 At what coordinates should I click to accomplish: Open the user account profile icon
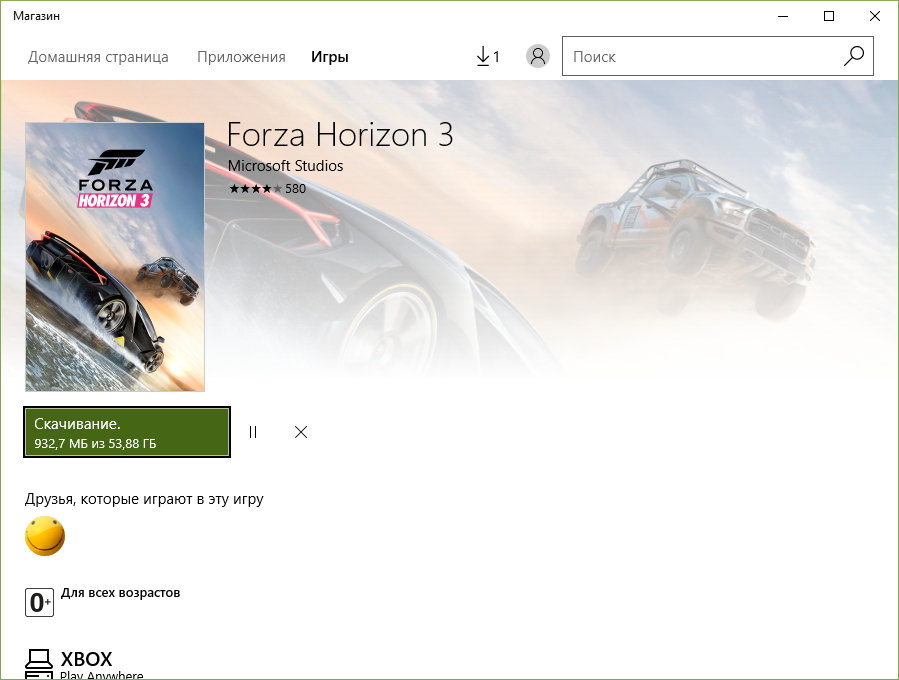click(x=538, y=56)
